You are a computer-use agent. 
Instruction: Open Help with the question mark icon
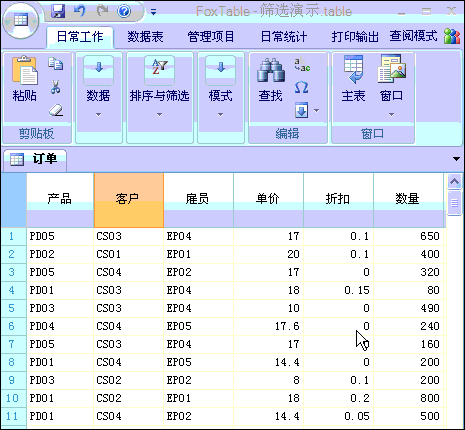(124, 11)
